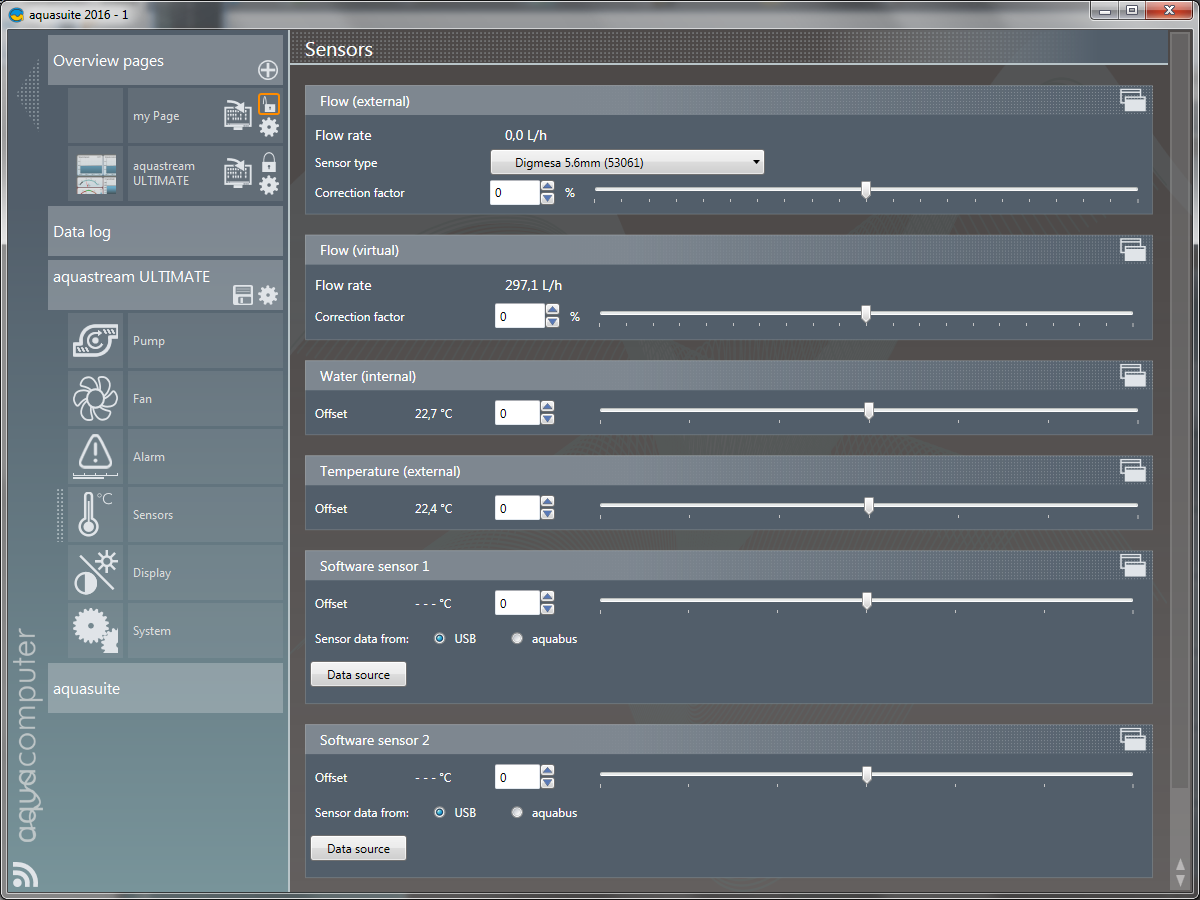Image resolution: width=1200 pixels, height=900 pixels.
Task: Open the Sensor type dropdown
Action: [x=627, y=162]
